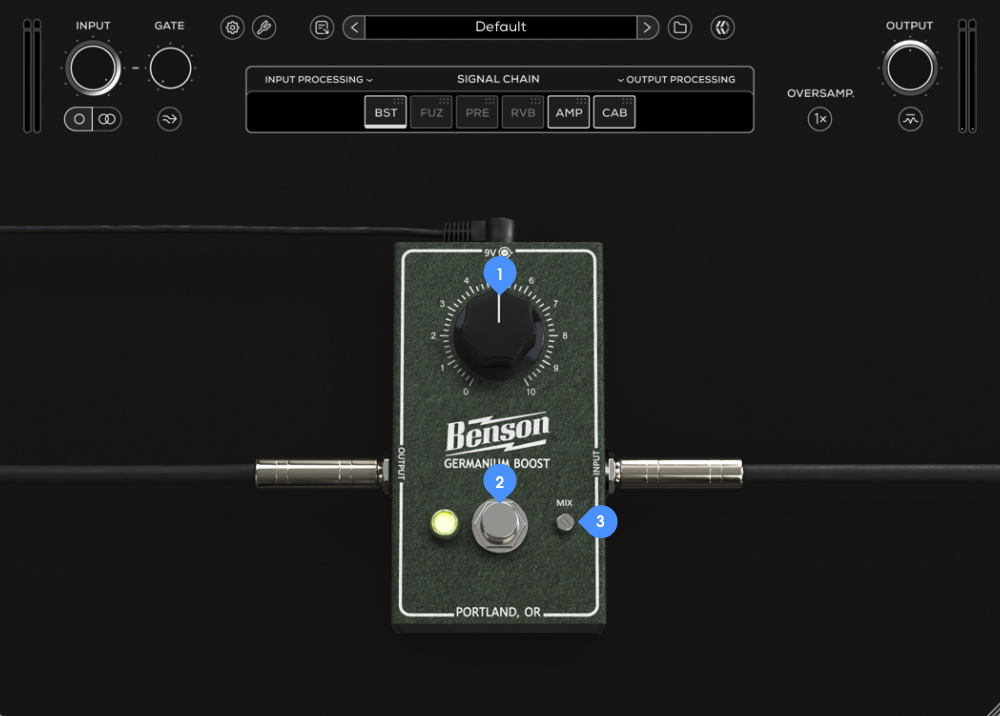Click the GATE threshold knob

170,68
